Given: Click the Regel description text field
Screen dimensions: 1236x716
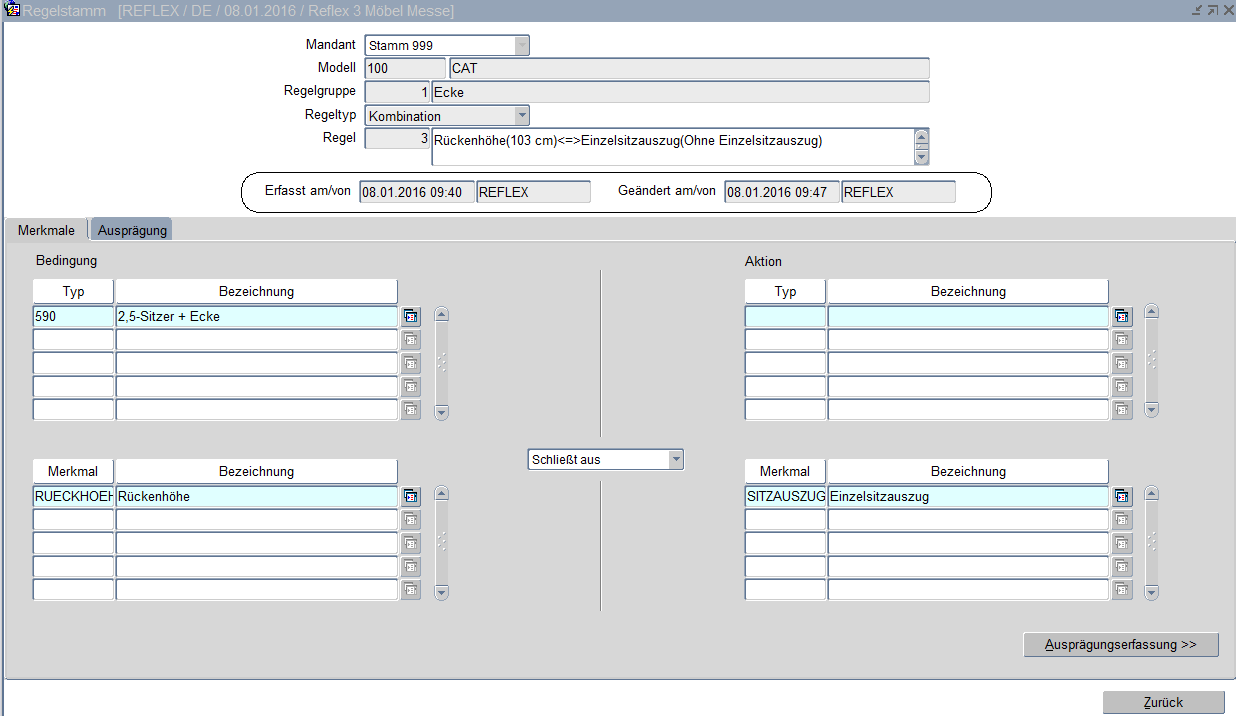Looking at the screenshot, I should [671, 146].
